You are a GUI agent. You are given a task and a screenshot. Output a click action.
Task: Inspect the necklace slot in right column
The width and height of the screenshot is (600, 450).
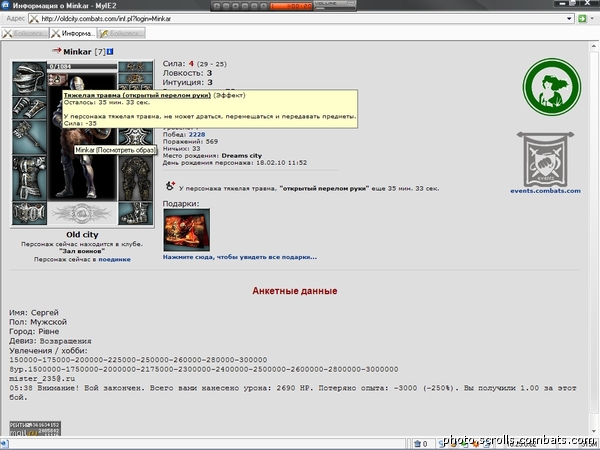click(135, 79)
